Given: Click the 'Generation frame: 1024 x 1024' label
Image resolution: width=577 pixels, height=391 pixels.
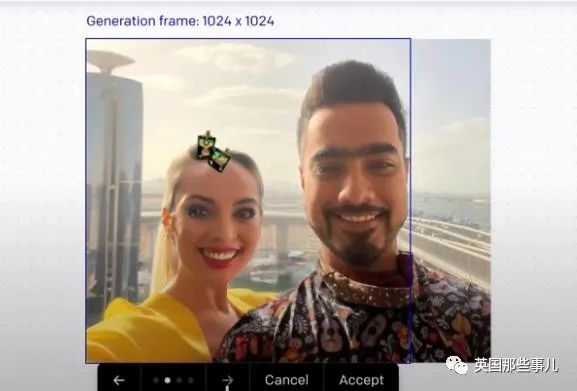Looking at the screenshot, I should point(180,21).
